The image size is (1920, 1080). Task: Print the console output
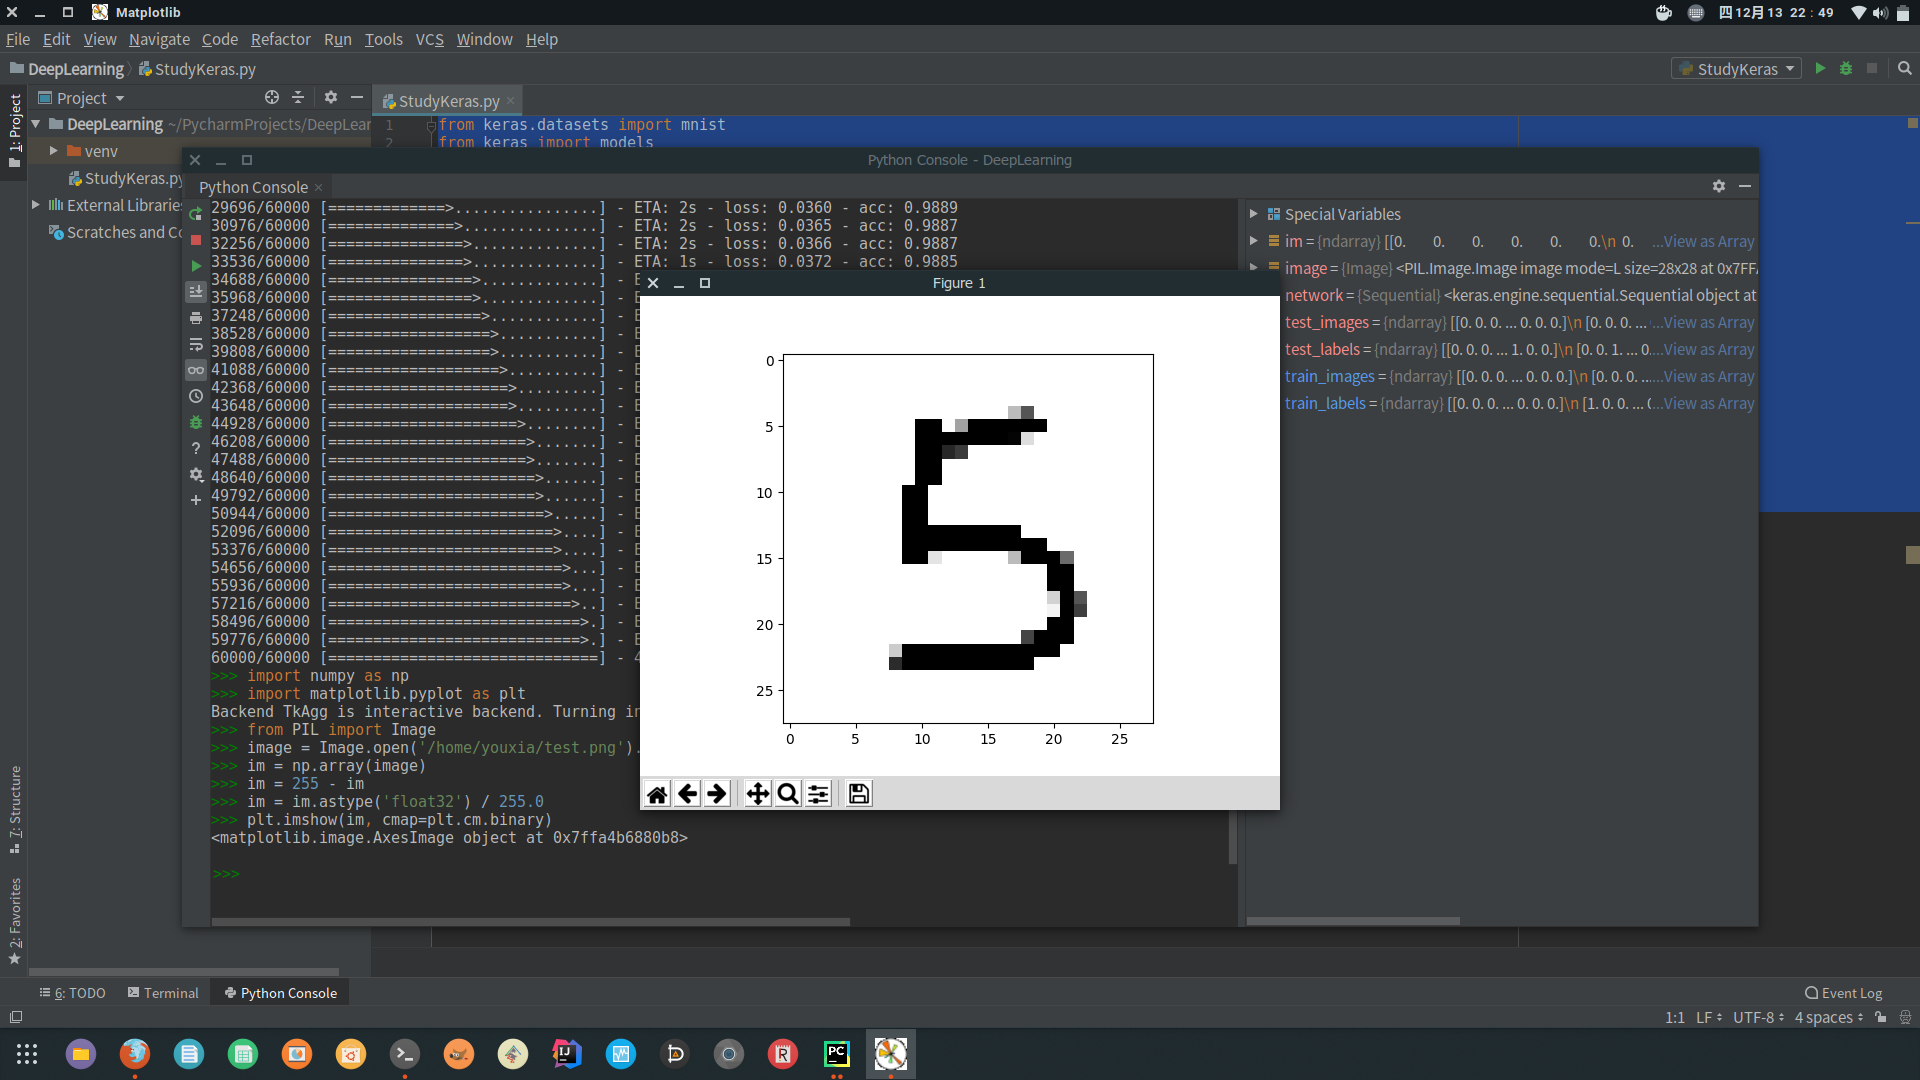[x=196, y=318]
